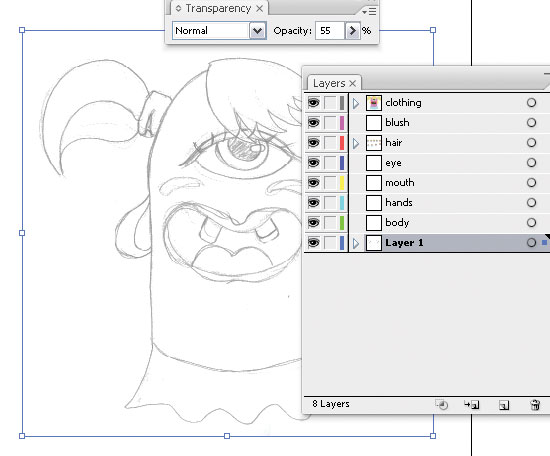
Task: Open Transparency panel options menu
Action: point(369,12)
